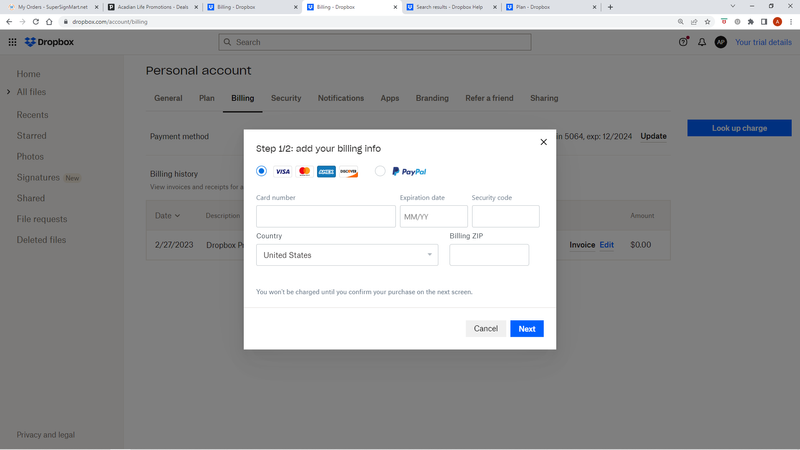The width and height of the screenshot is (800, 450).
Task: Open Recents in sidebar
Action: pyautogui.click(x=32, y=115)
